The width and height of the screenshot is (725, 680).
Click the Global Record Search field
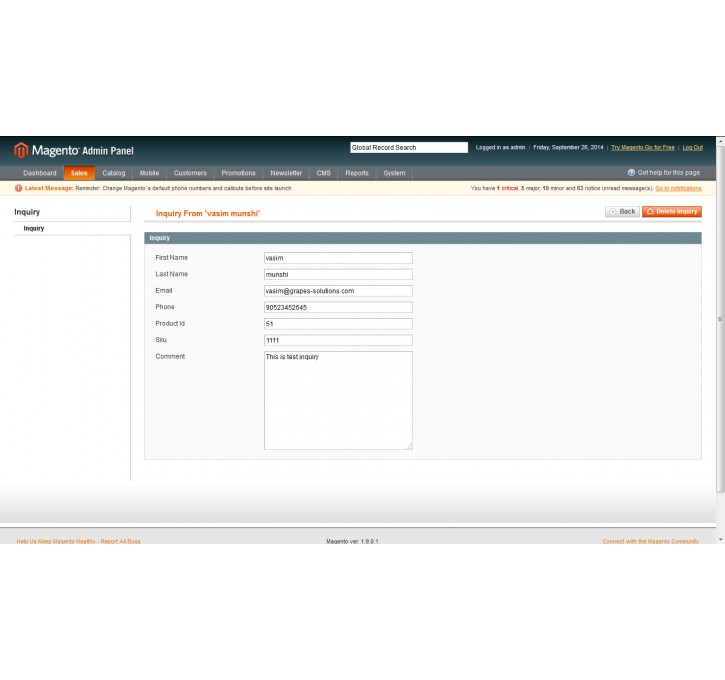[408, 148]
